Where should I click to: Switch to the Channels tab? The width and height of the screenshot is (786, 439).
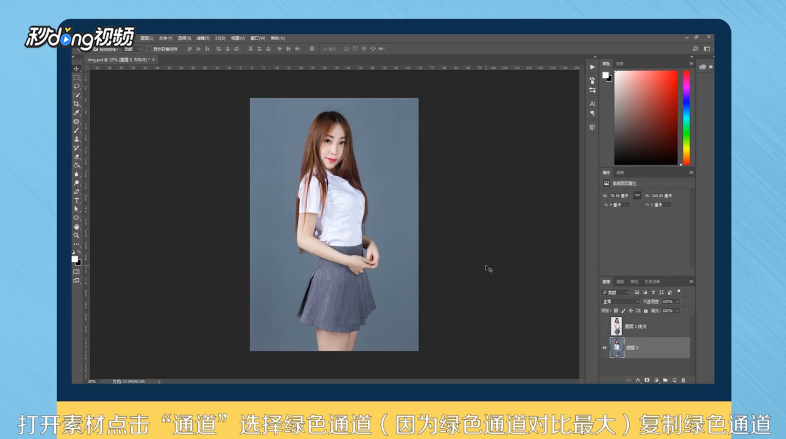click(x=621, y=282)
